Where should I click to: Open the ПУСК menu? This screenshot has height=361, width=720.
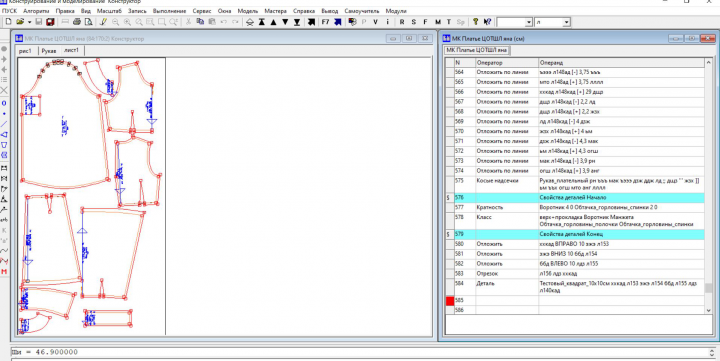coord(9,11)
